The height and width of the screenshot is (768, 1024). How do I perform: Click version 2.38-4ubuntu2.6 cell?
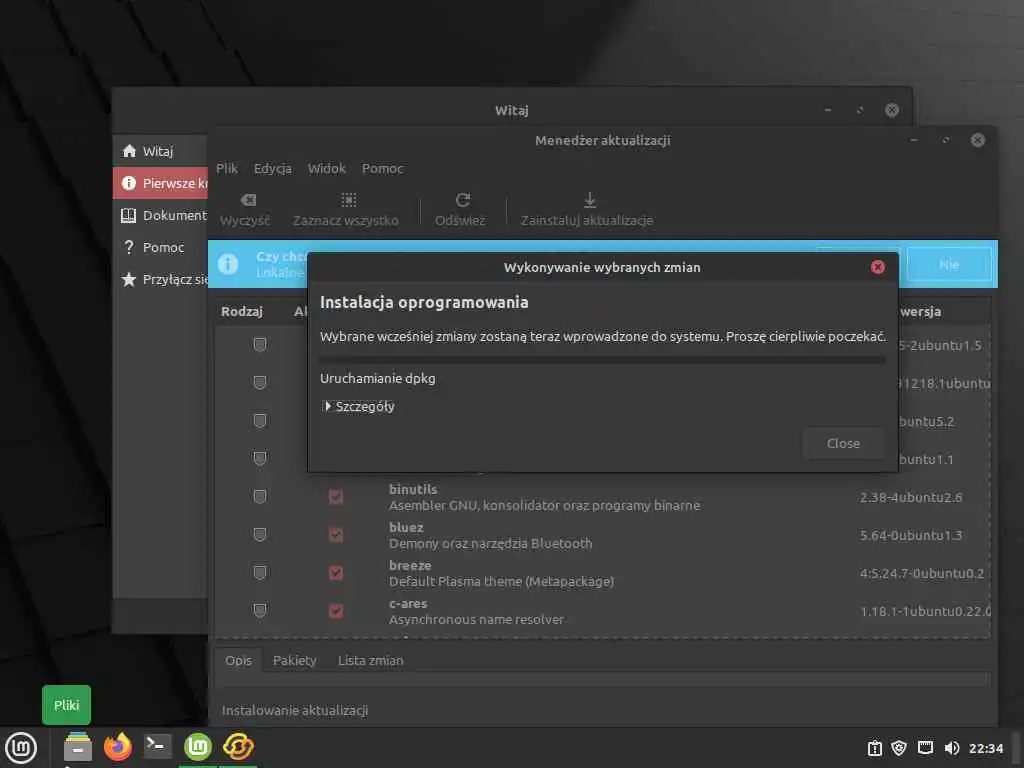point(910,497)
